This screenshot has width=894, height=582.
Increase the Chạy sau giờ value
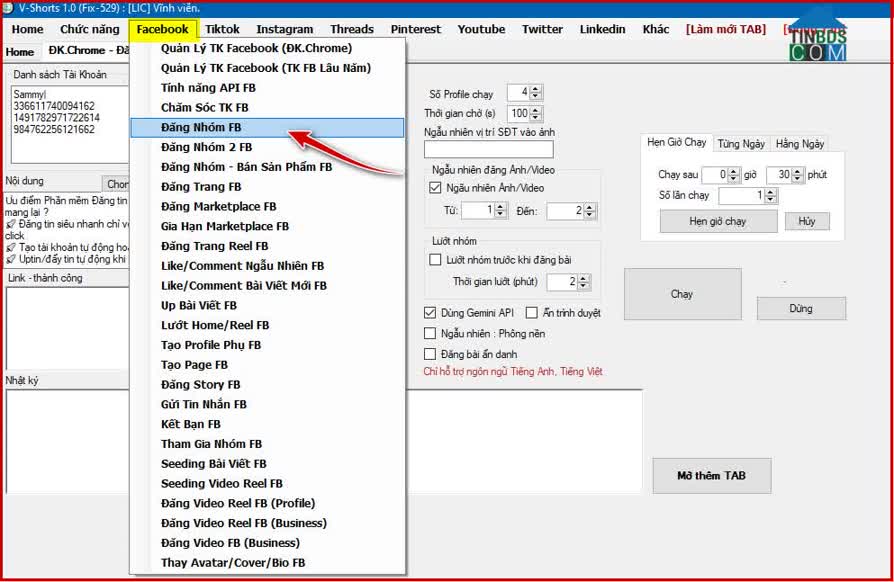[x=734, y=172]
